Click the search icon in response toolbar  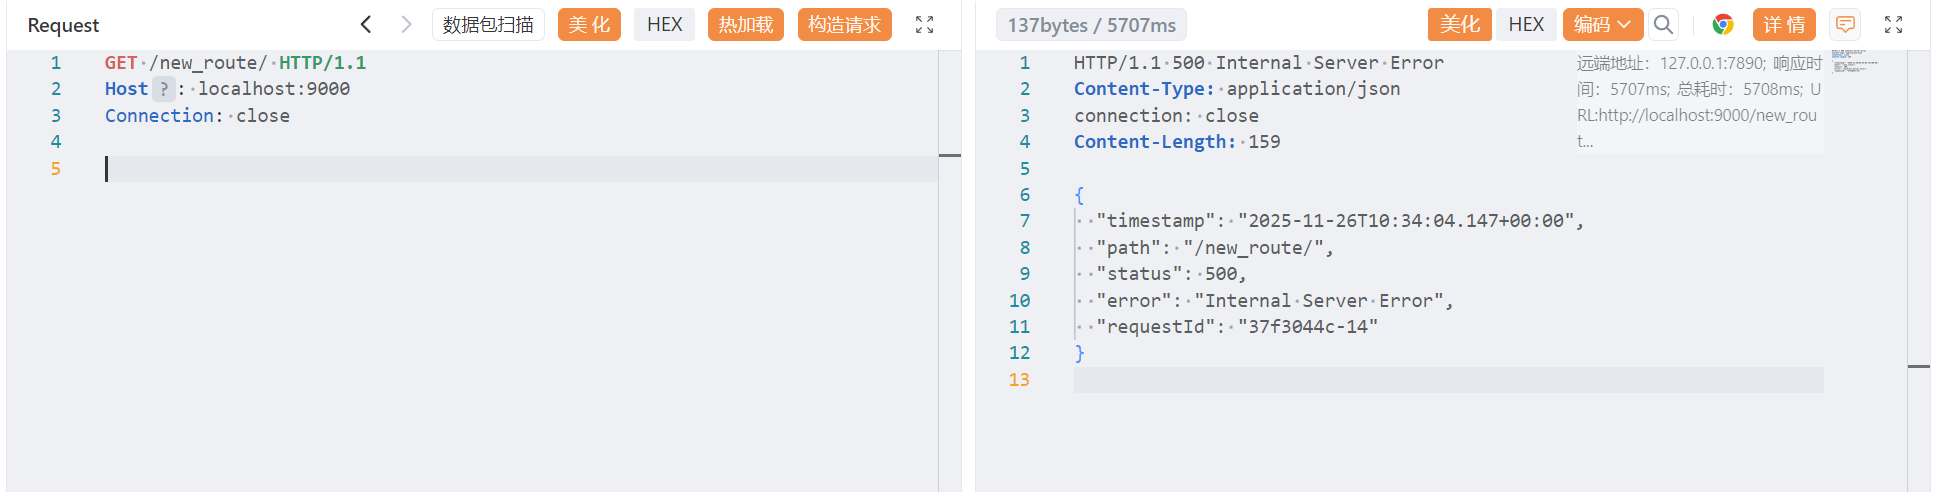1663,24
